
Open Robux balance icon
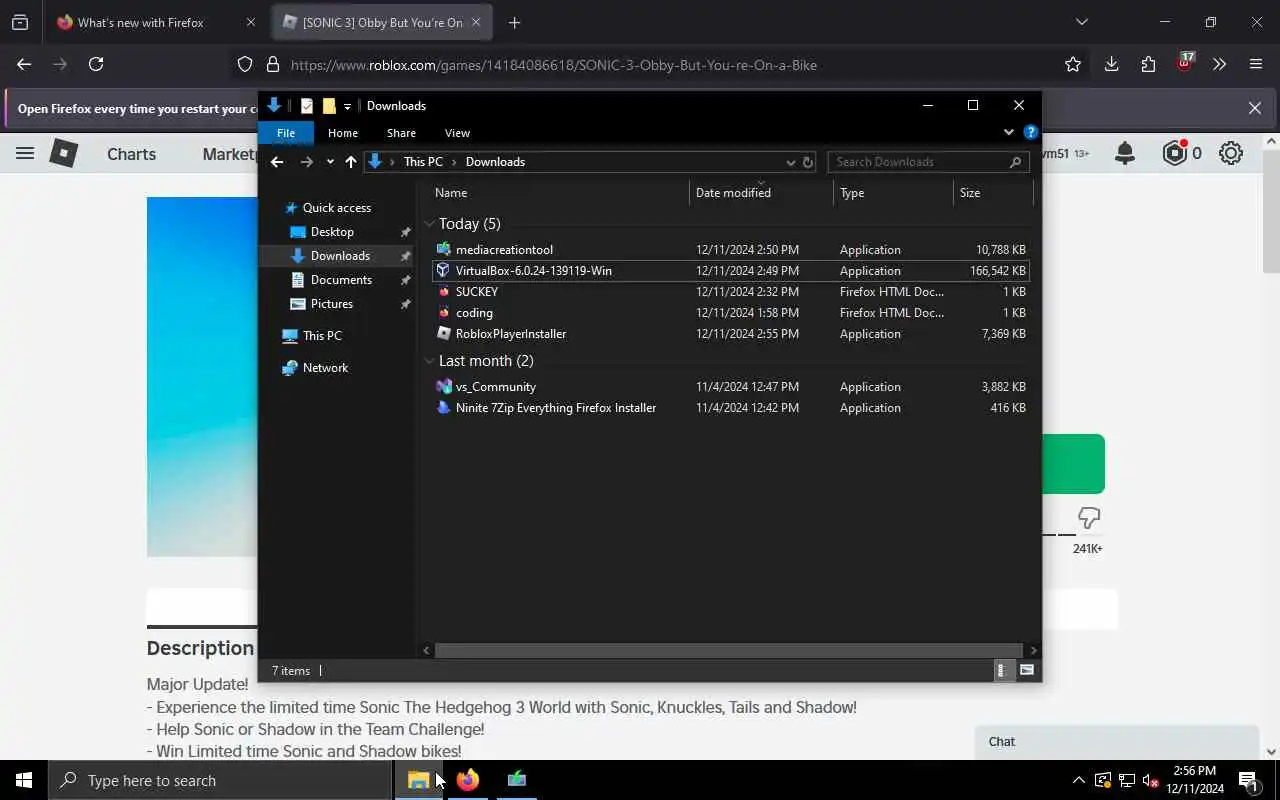[x=1175, y=153]
